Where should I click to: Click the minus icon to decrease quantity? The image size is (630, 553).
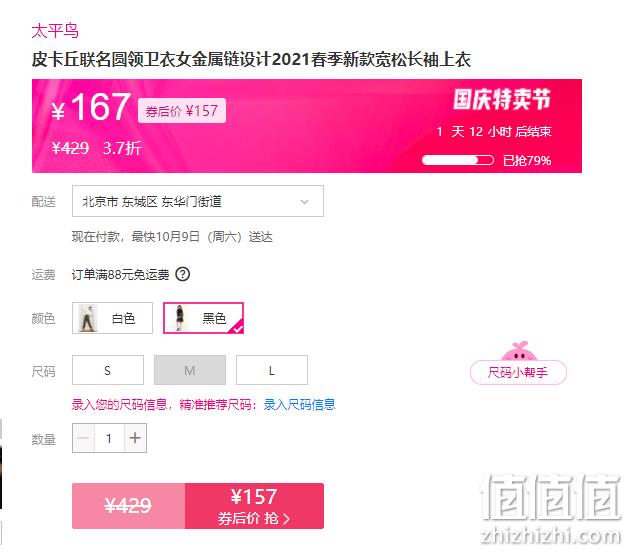coord(84,438)
